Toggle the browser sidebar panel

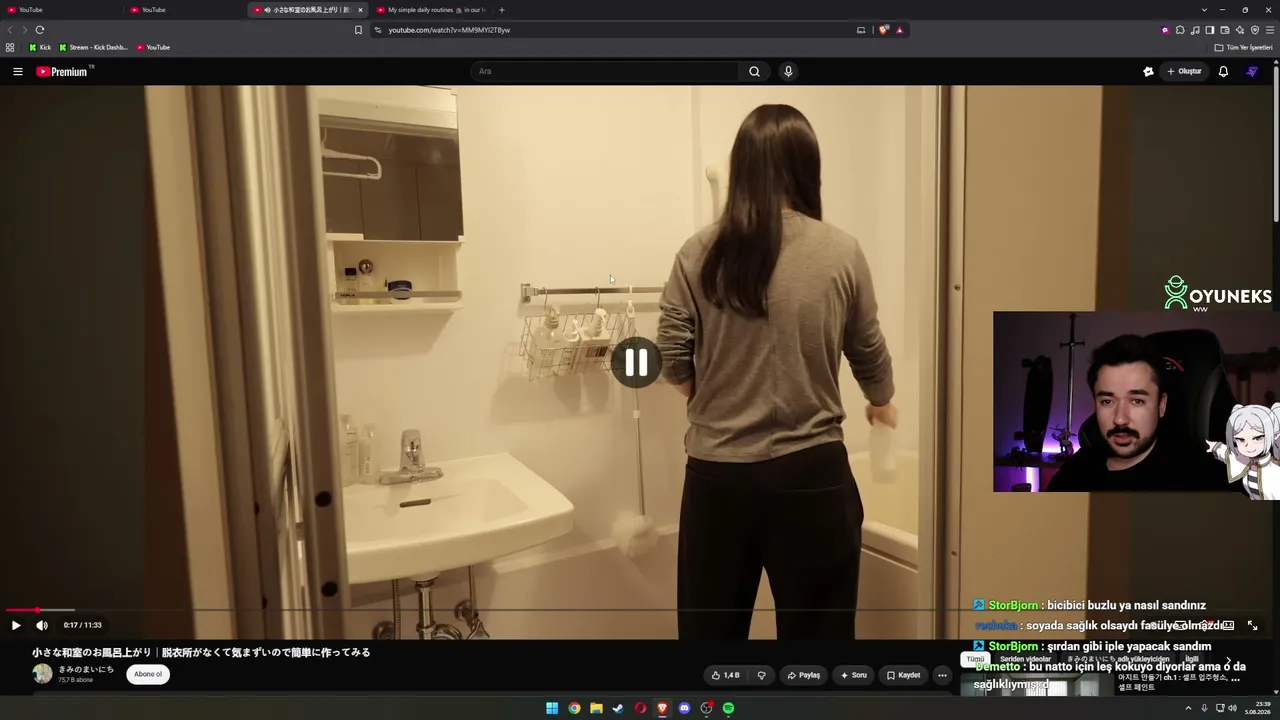pos(1210,30)
